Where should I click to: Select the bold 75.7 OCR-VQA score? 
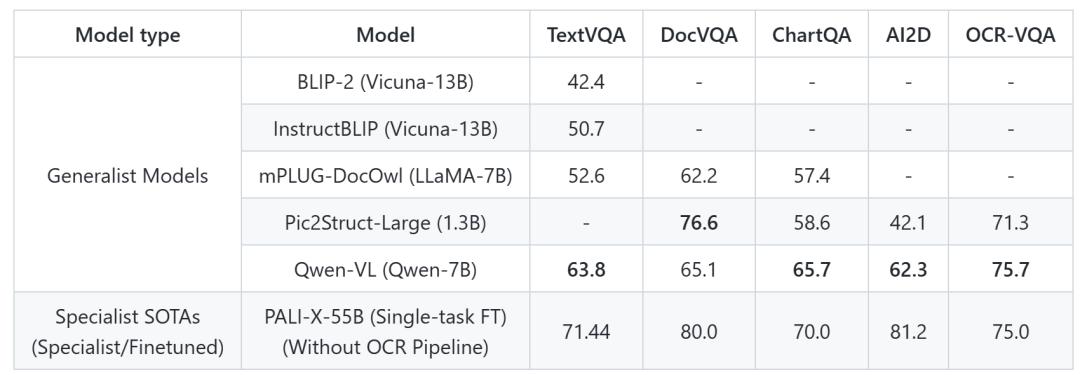[x=1010, y=269]
